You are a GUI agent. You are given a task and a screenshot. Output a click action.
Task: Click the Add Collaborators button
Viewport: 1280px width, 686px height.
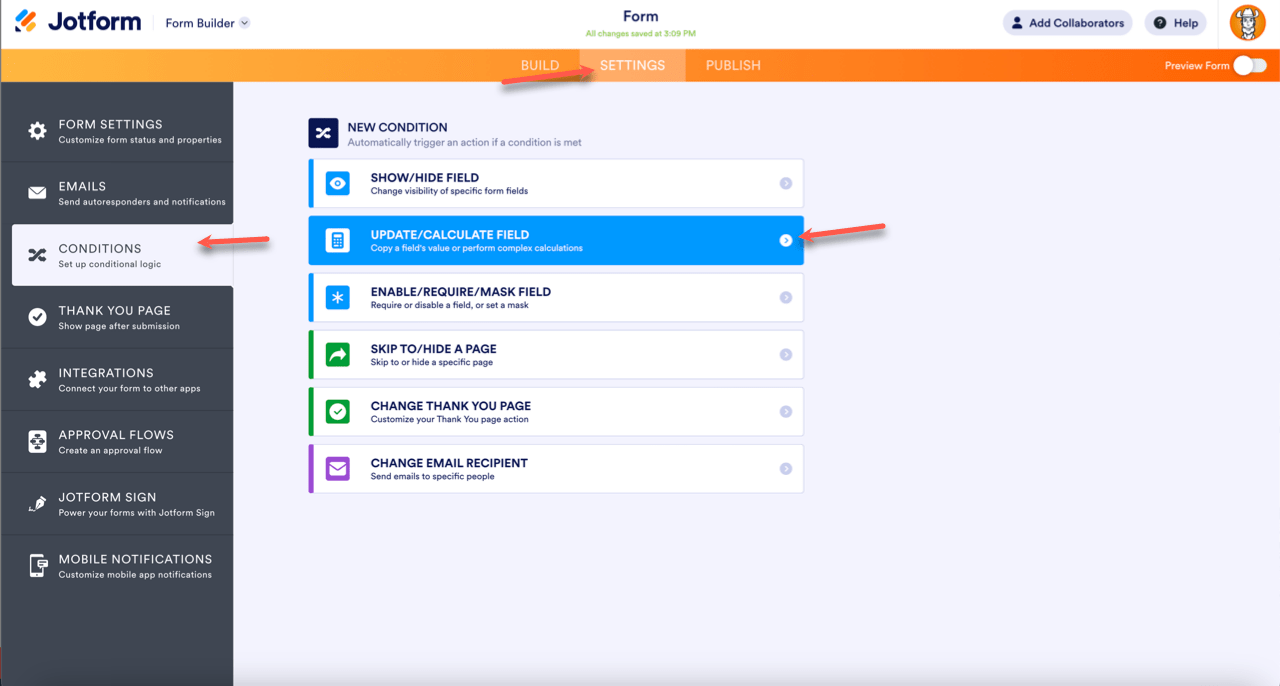[1067, 23]
